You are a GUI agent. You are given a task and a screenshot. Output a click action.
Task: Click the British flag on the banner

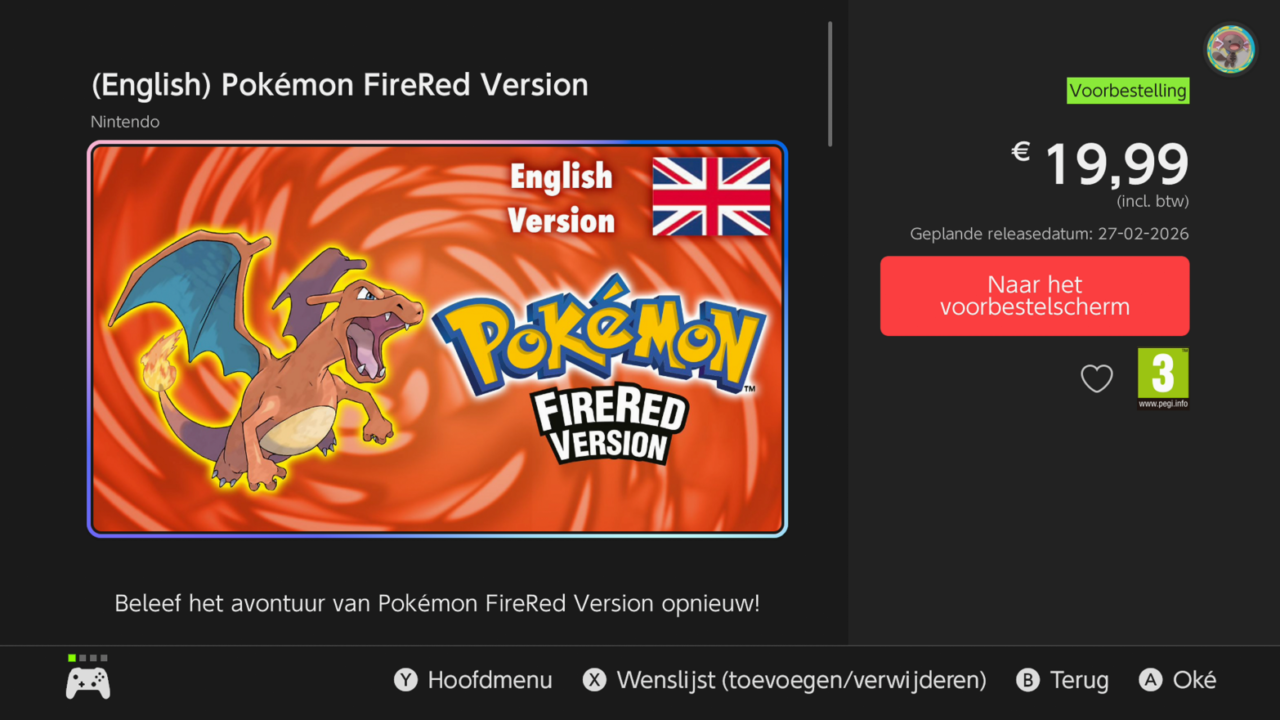tap(711, 196)
